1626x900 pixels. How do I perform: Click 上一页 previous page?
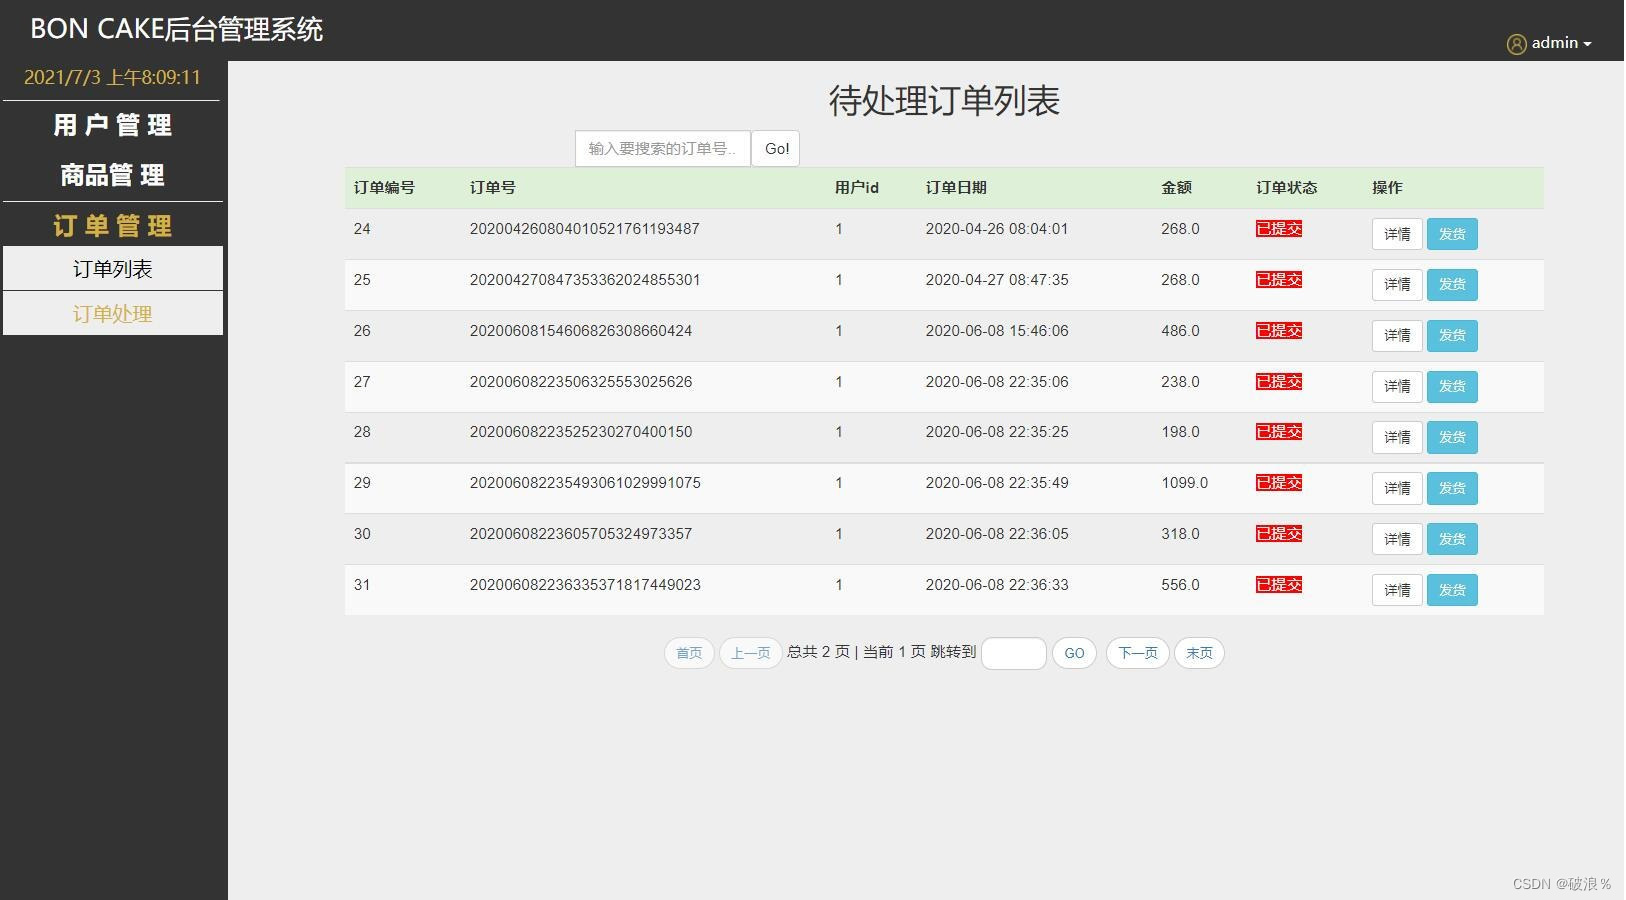[x=751, y=653]
